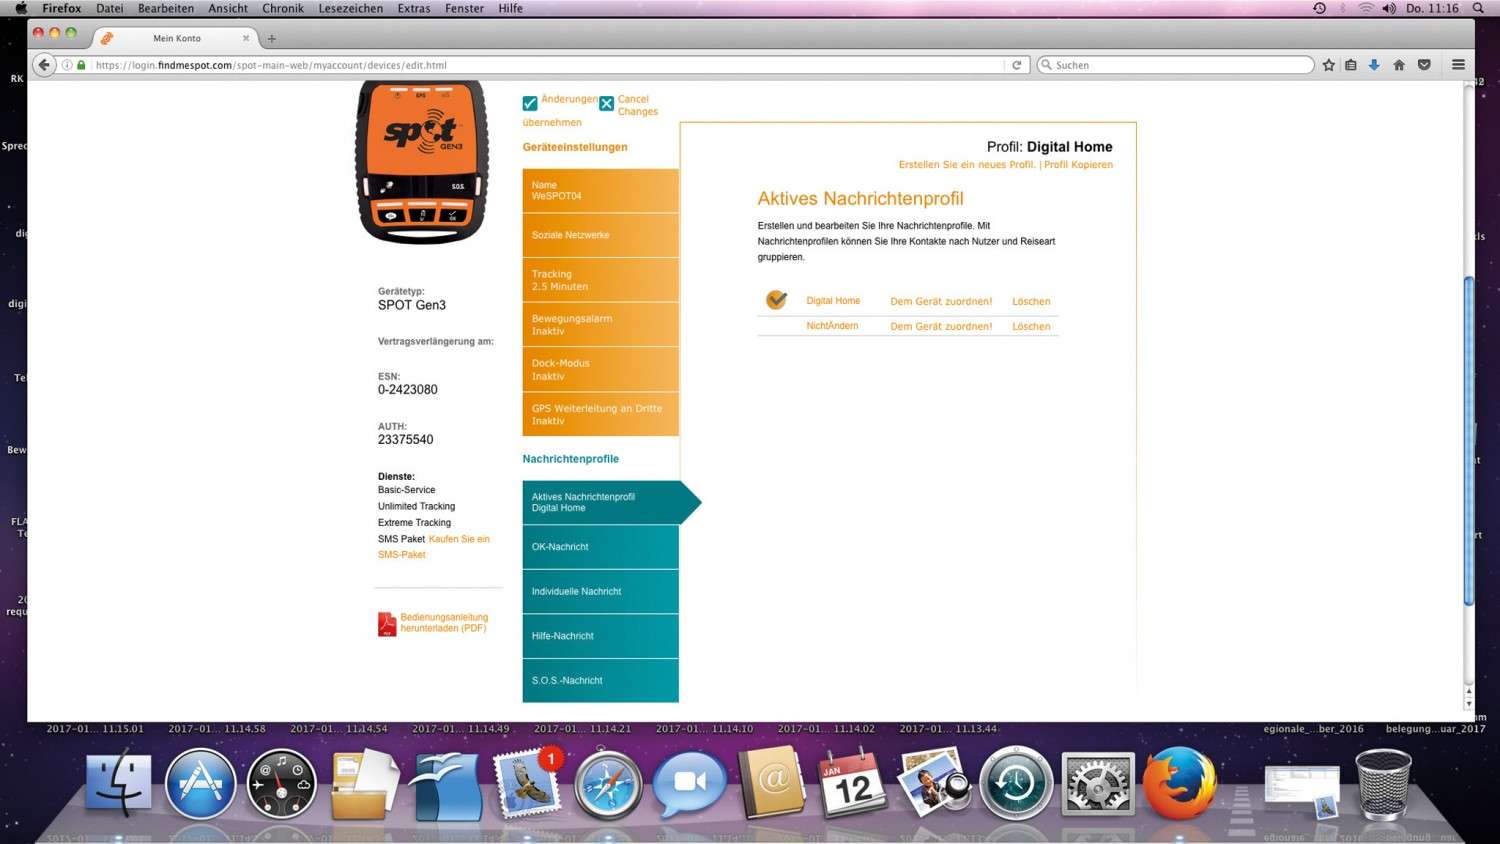Viewport: 1500px width, 844px height.
Task: Launch App Store from the dock
Action: coord(200,783)
